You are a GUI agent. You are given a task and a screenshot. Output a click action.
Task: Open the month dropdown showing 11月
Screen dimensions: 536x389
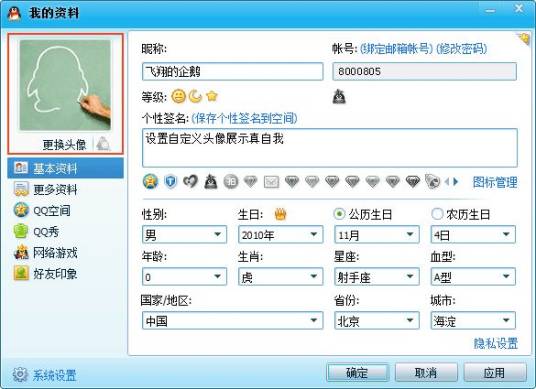coord(377,234)
